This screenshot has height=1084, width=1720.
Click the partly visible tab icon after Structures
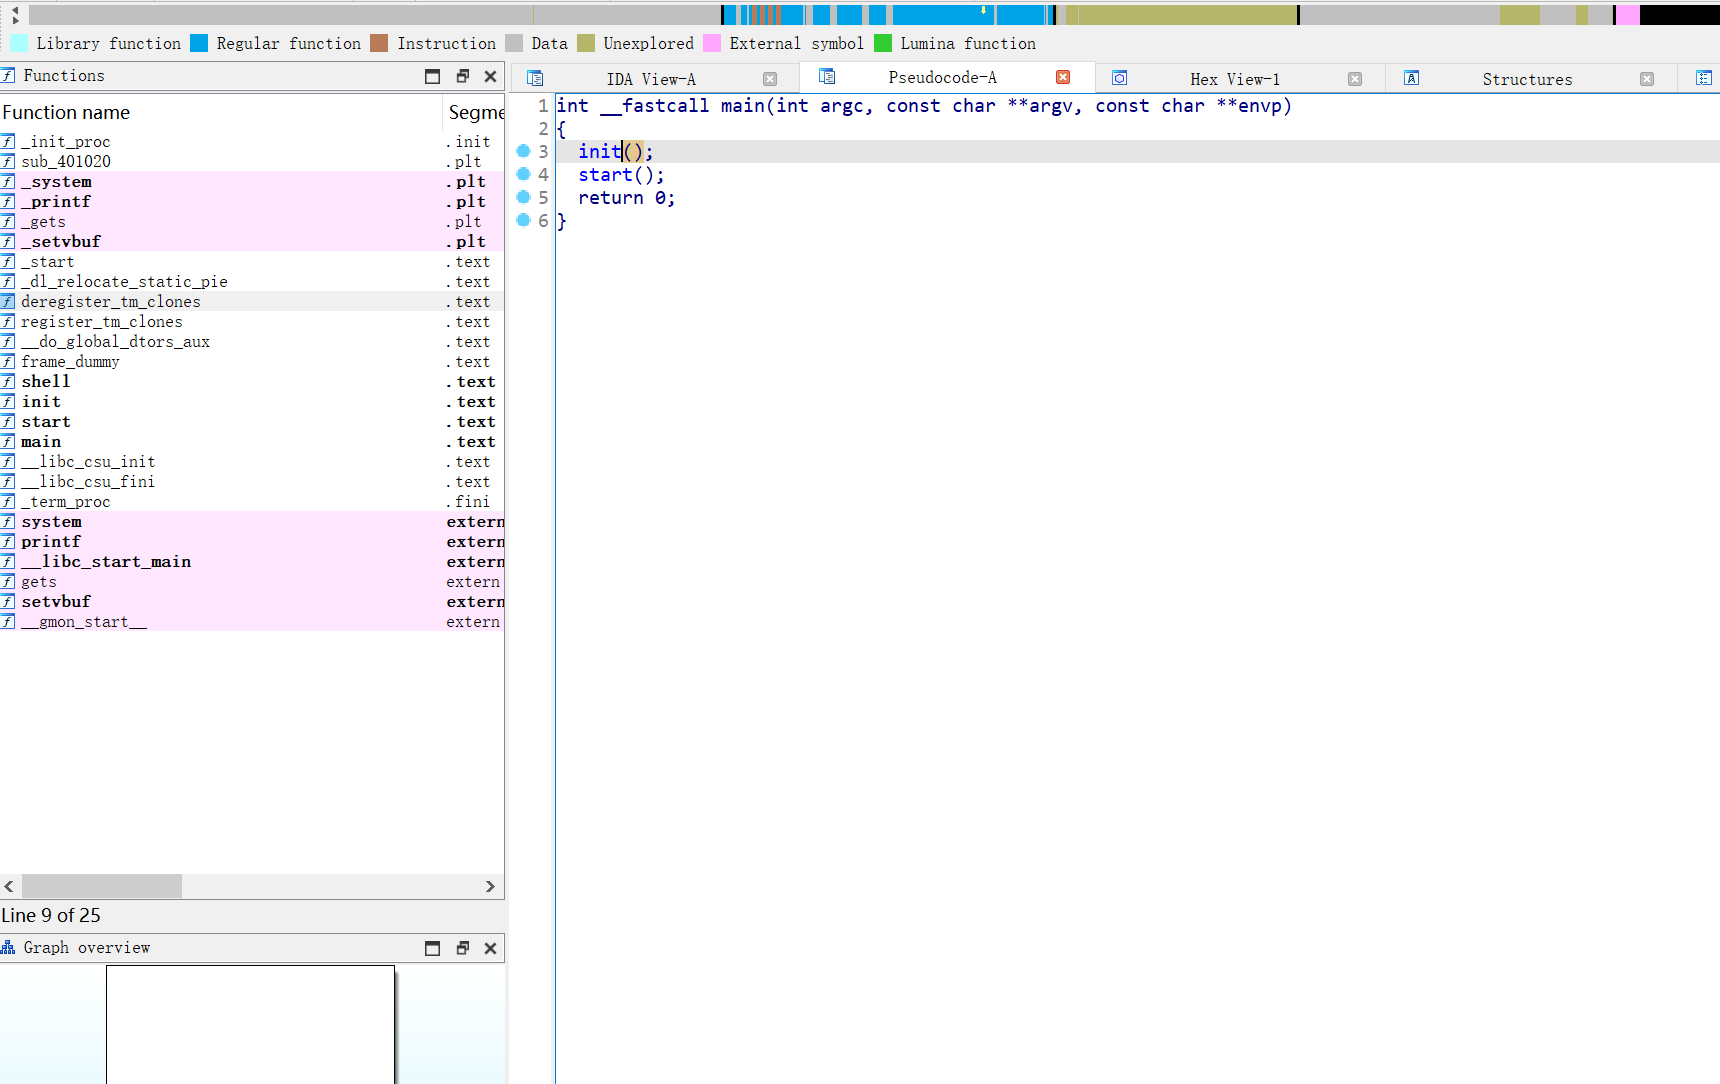1704,78
